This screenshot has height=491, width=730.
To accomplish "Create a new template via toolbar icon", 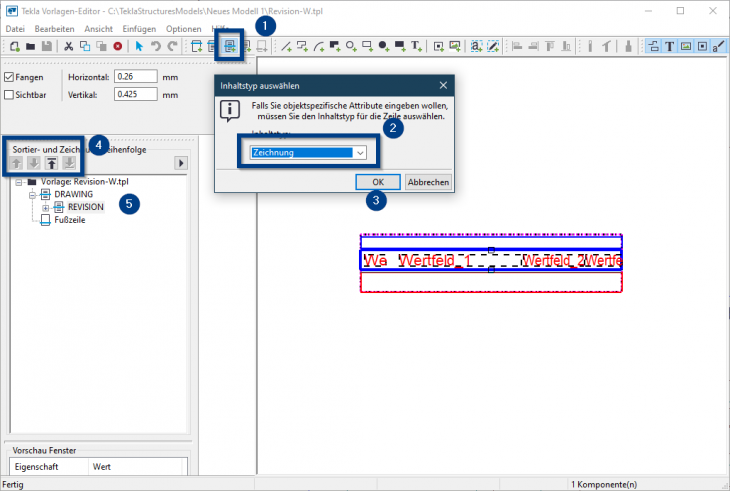I will 14,46.
